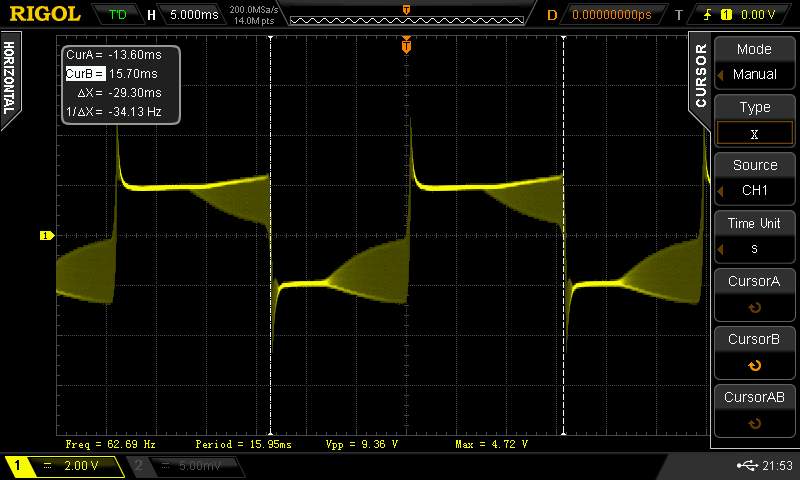Viewport: 800px width, 480px height.
Task: Click the CursorB rotary knob icon
Action: [754, 366]
